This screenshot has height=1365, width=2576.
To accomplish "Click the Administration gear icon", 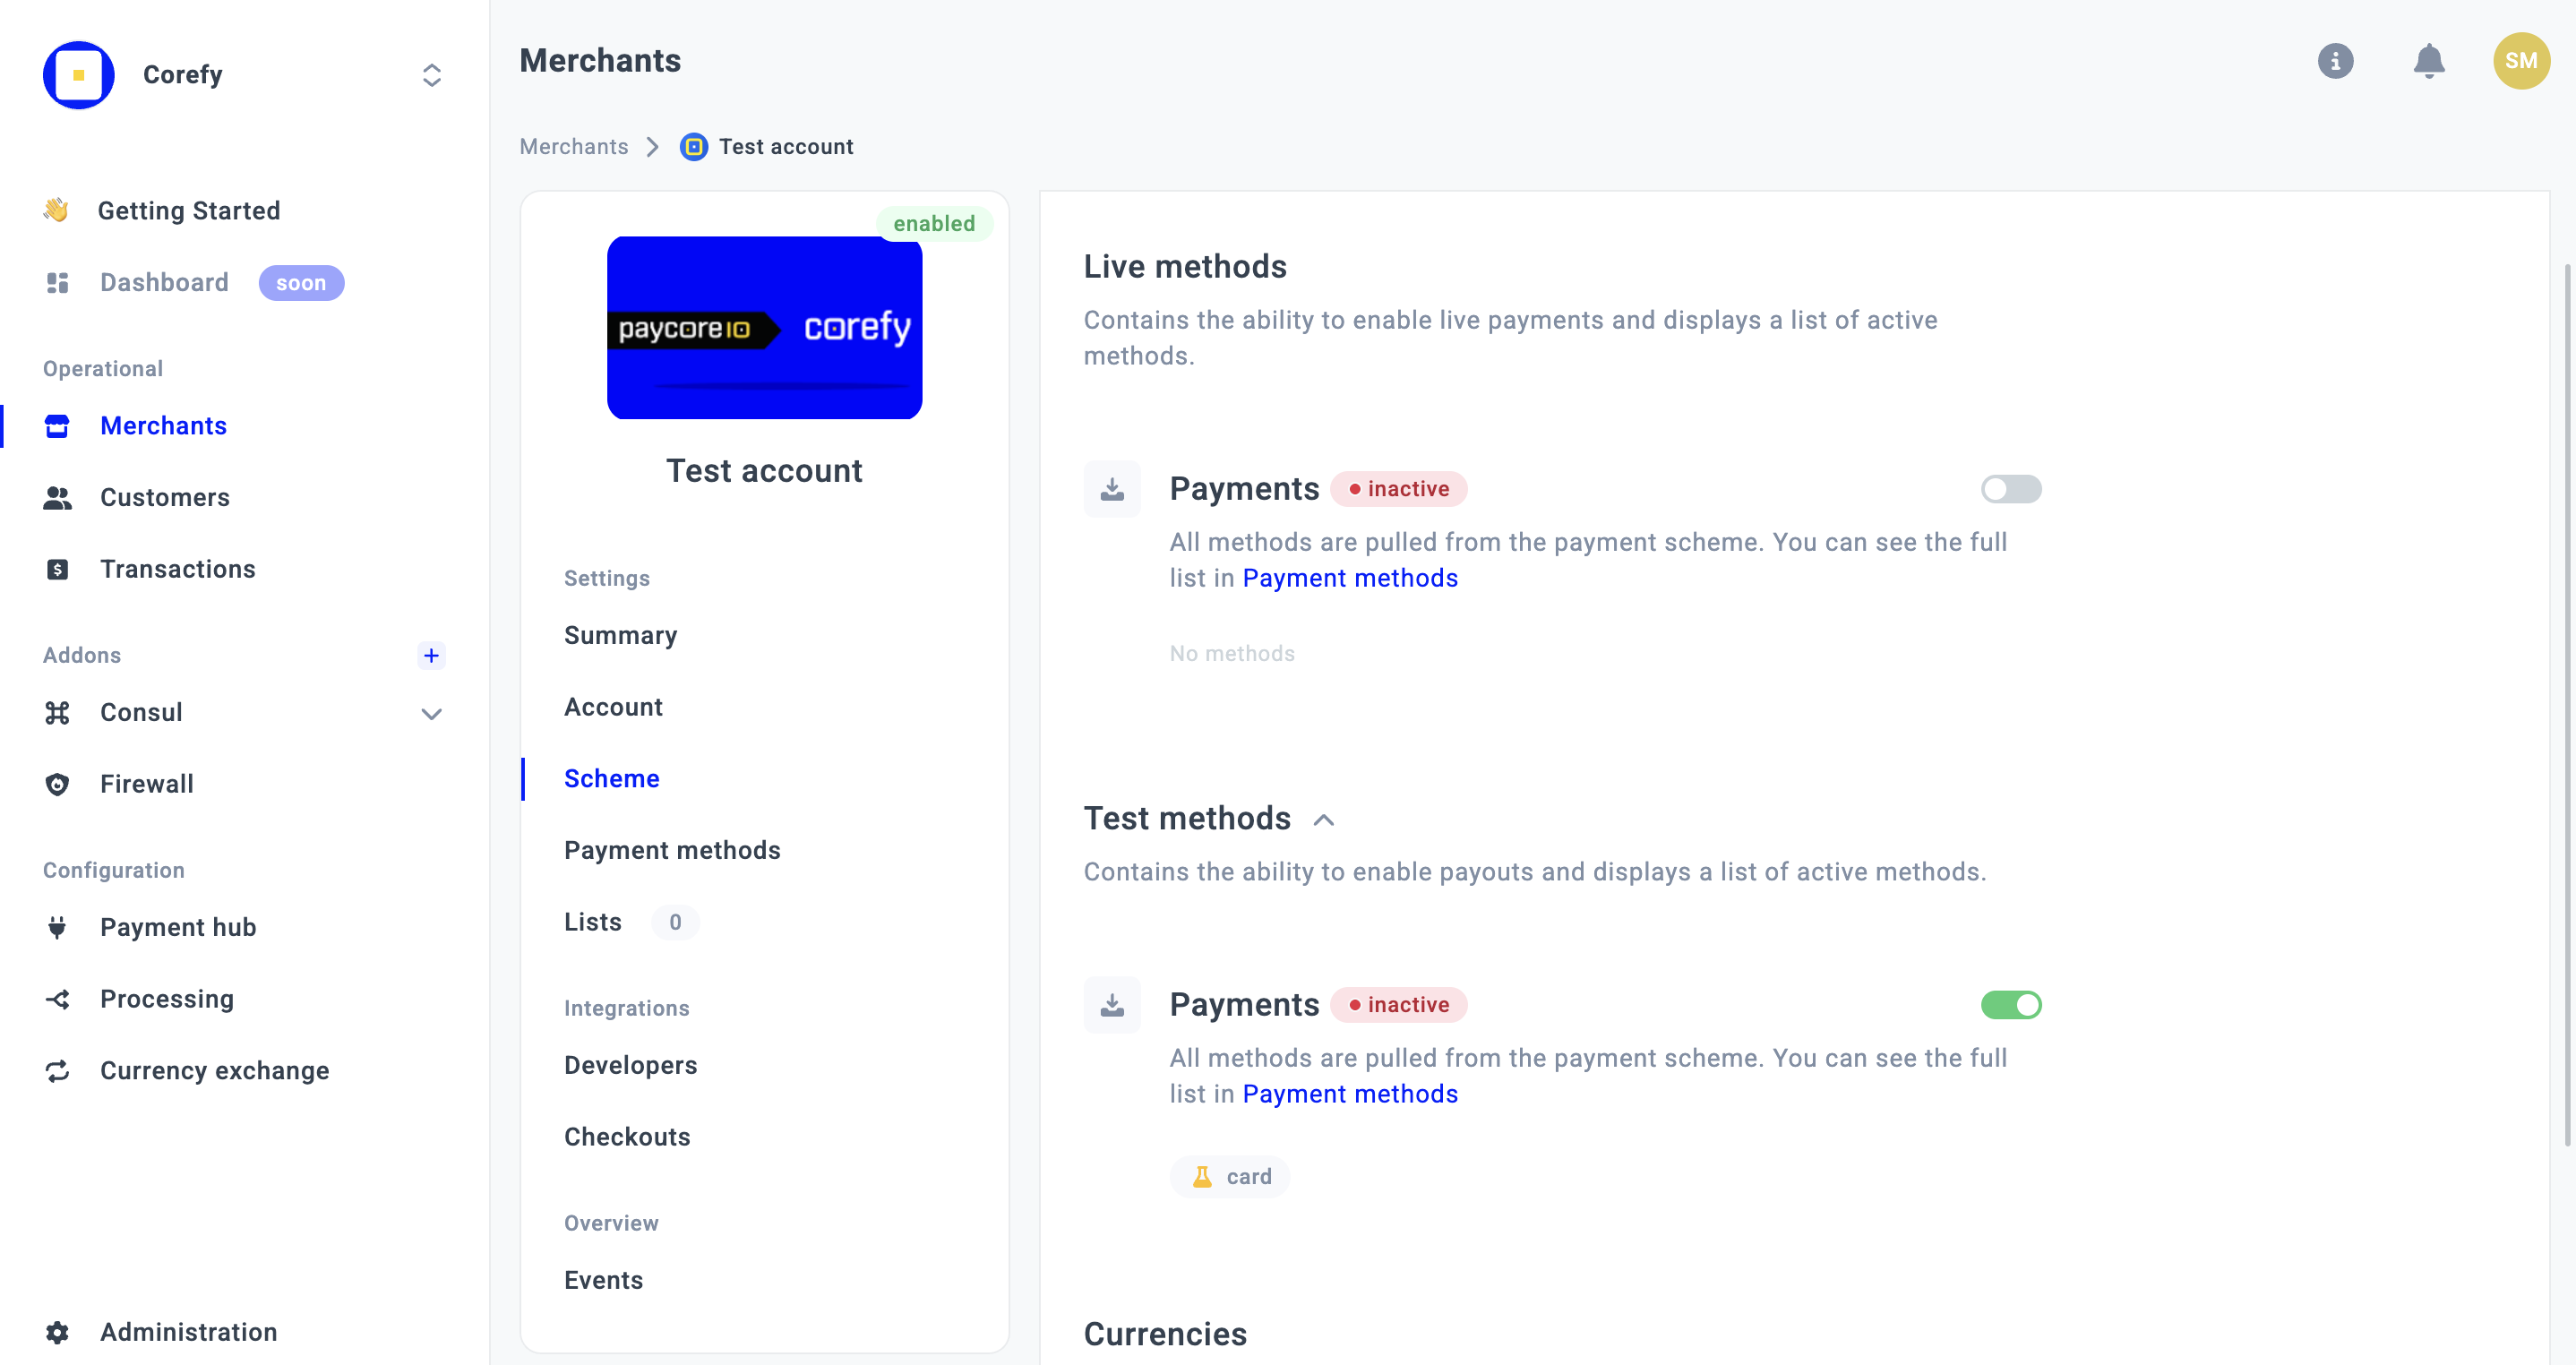I will point(57,1332).
